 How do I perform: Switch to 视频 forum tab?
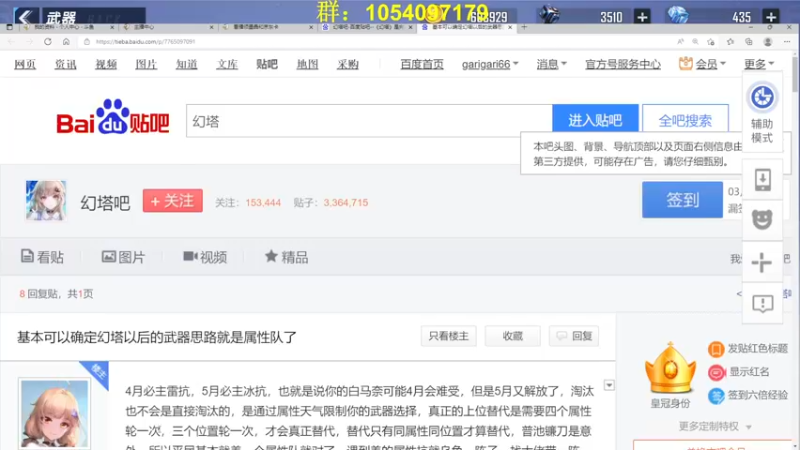pyautogui.click(x=205, y=257)
